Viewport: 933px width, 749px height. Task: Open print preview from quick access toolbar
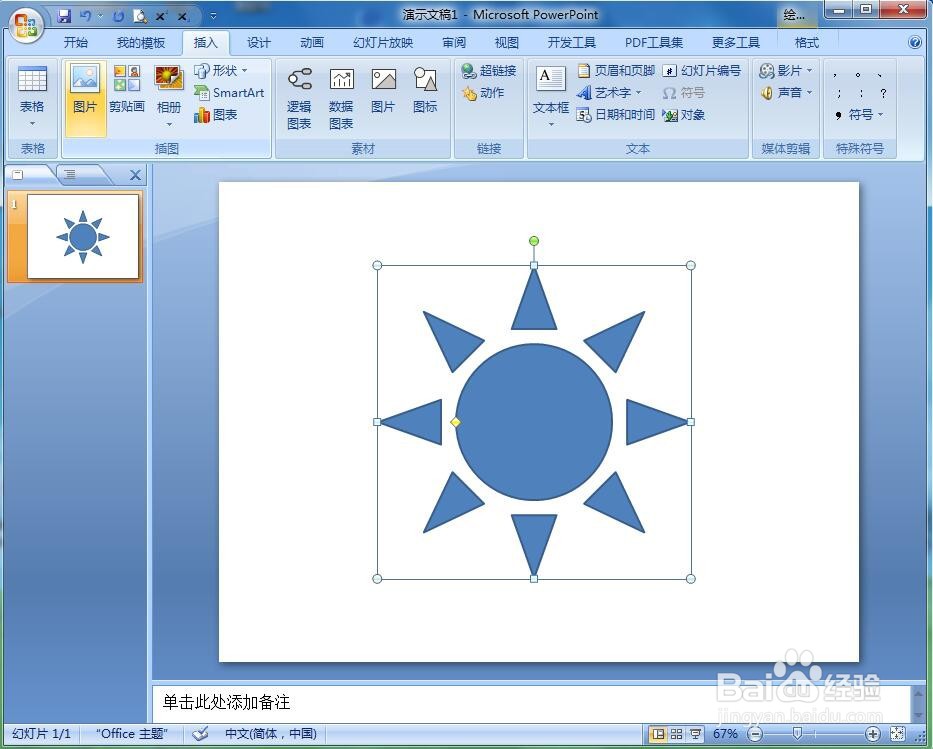pos(140,16)
